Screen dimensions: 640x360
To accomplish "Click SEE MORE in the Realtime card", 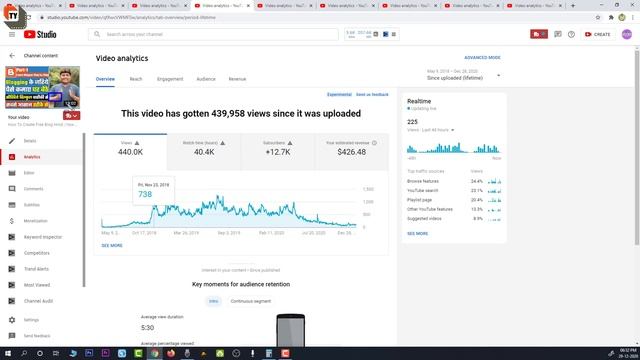I will 418,234.
